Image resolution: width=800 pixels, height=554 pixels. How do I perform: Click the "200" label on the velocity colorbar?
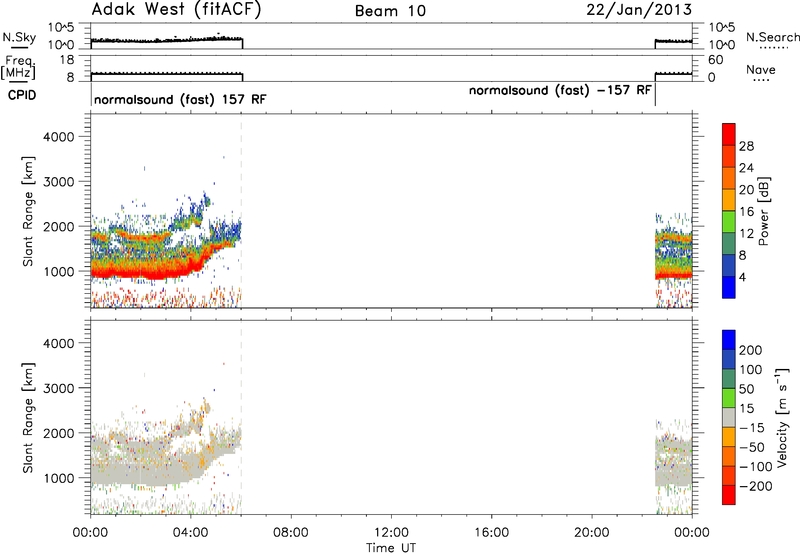751,350
